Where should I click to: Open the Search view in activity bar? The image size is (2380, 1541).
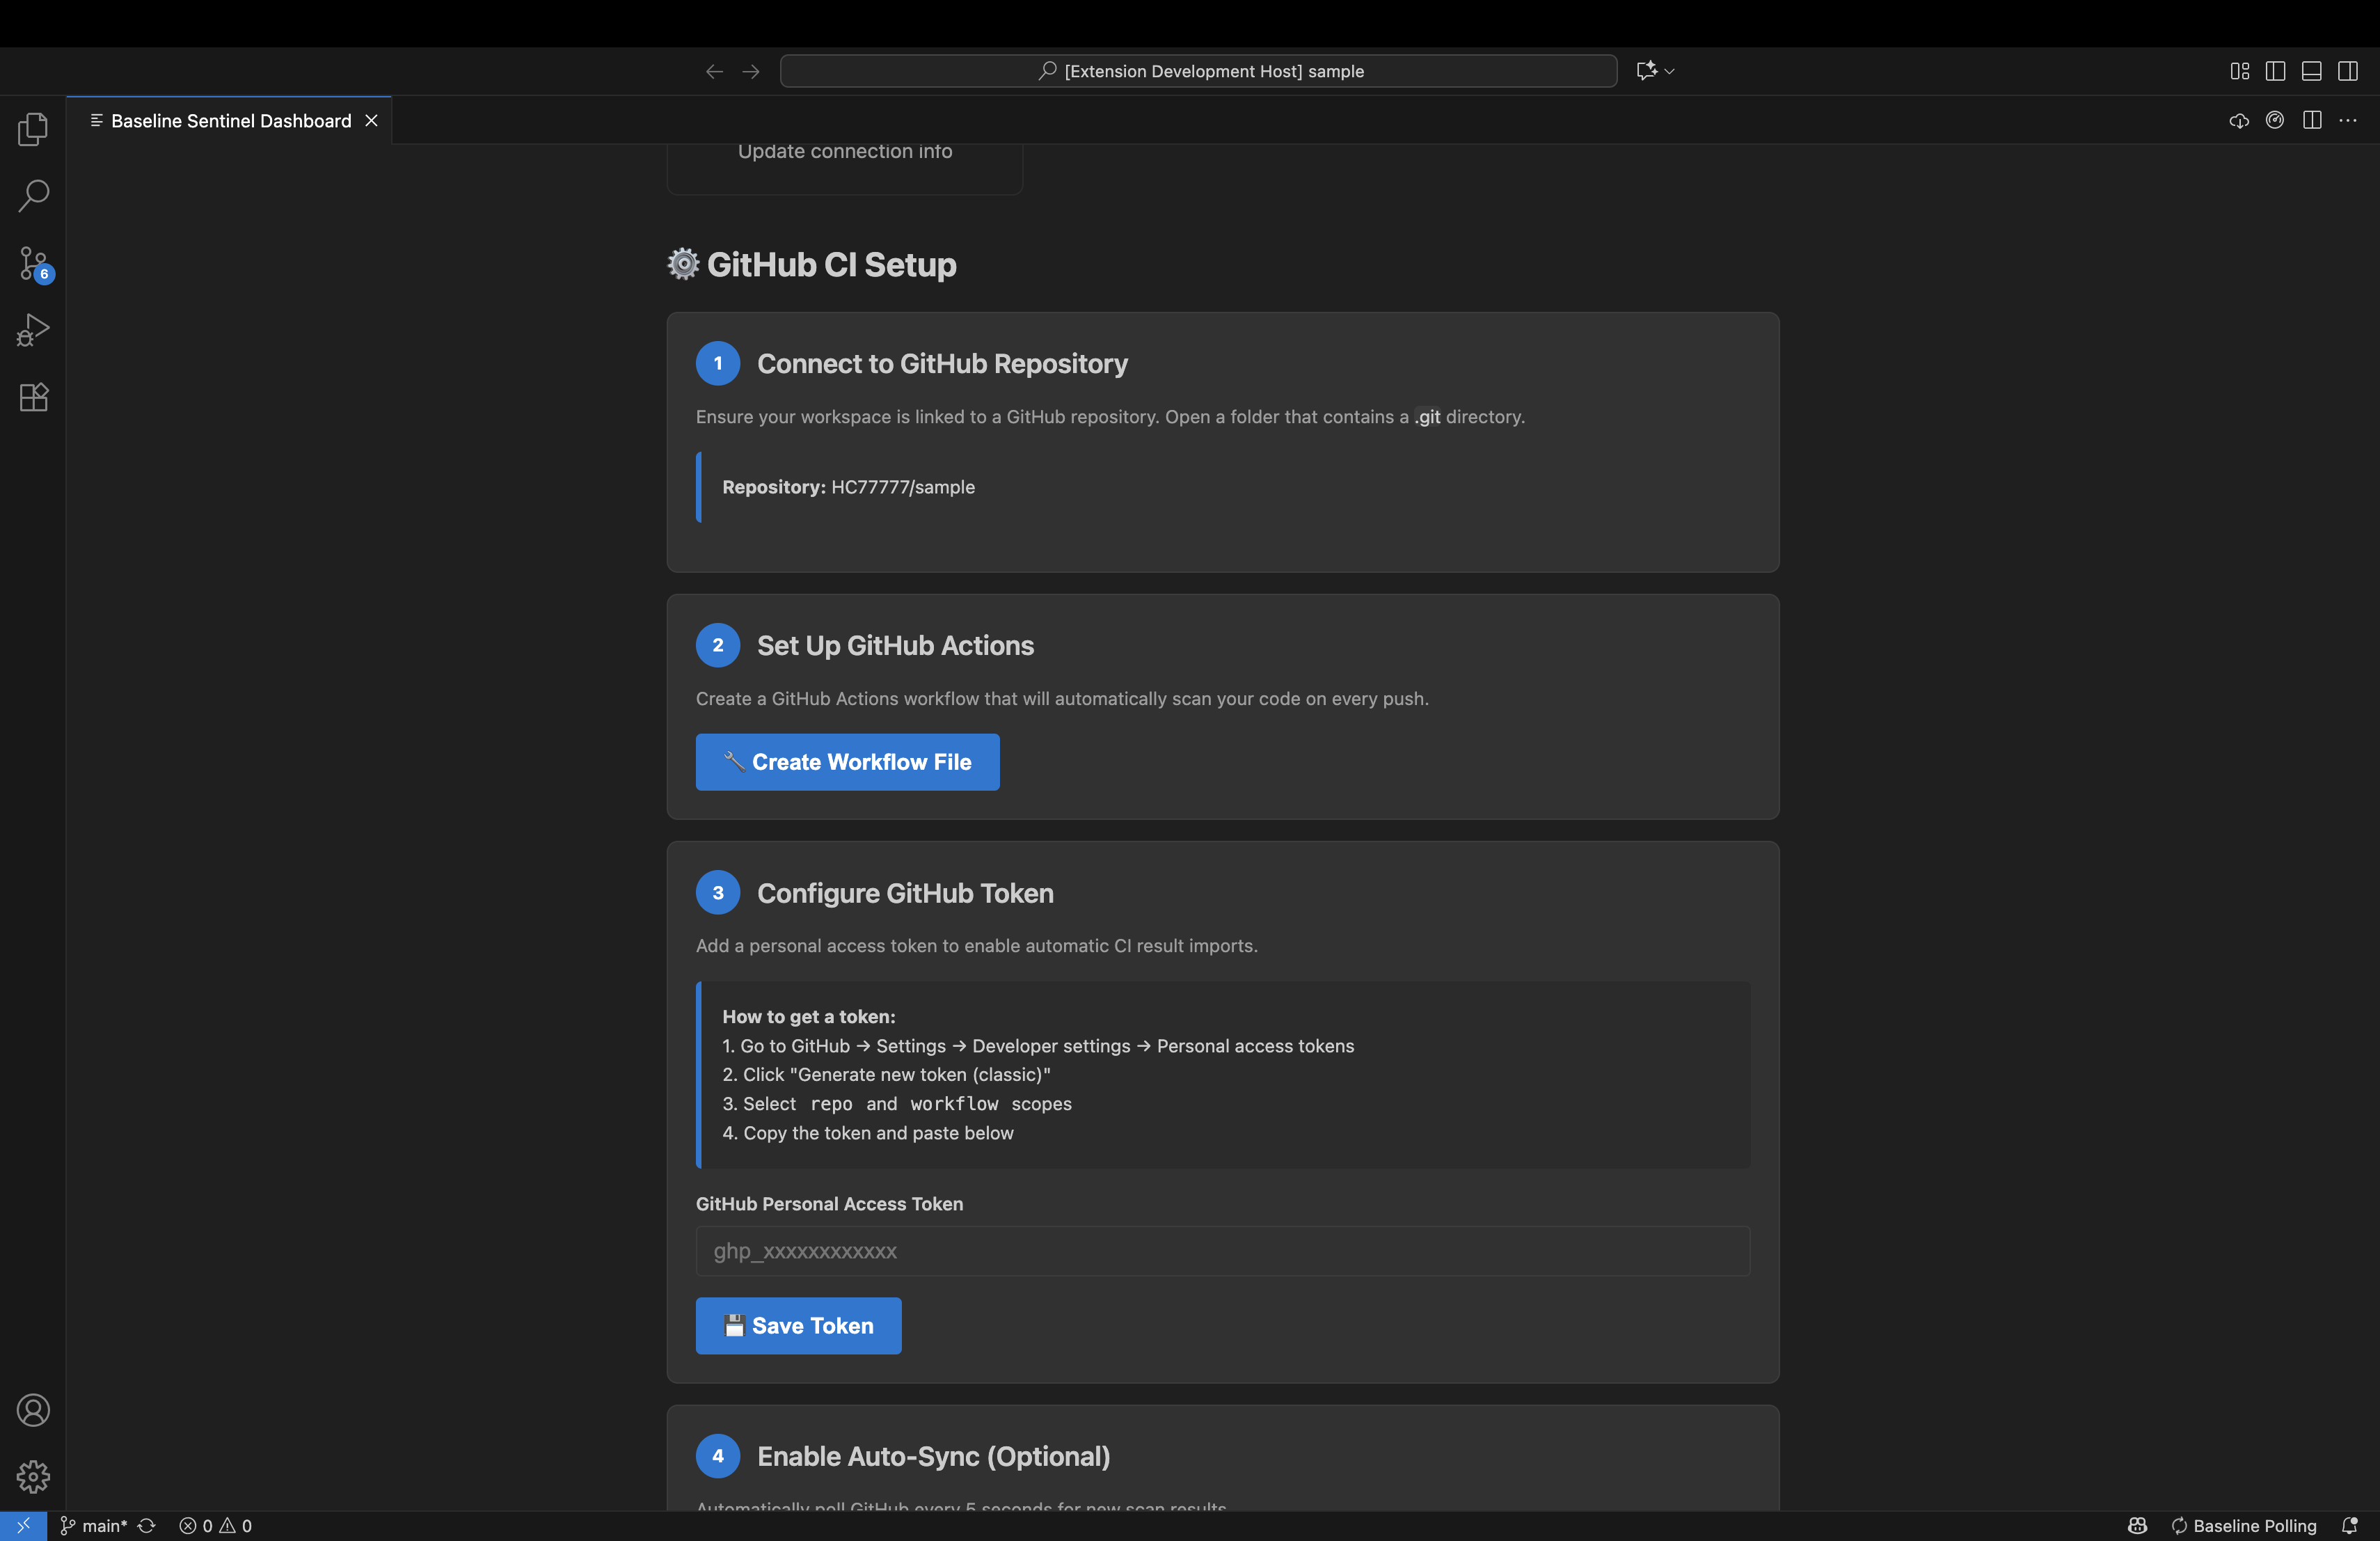[x=33, y=195]
